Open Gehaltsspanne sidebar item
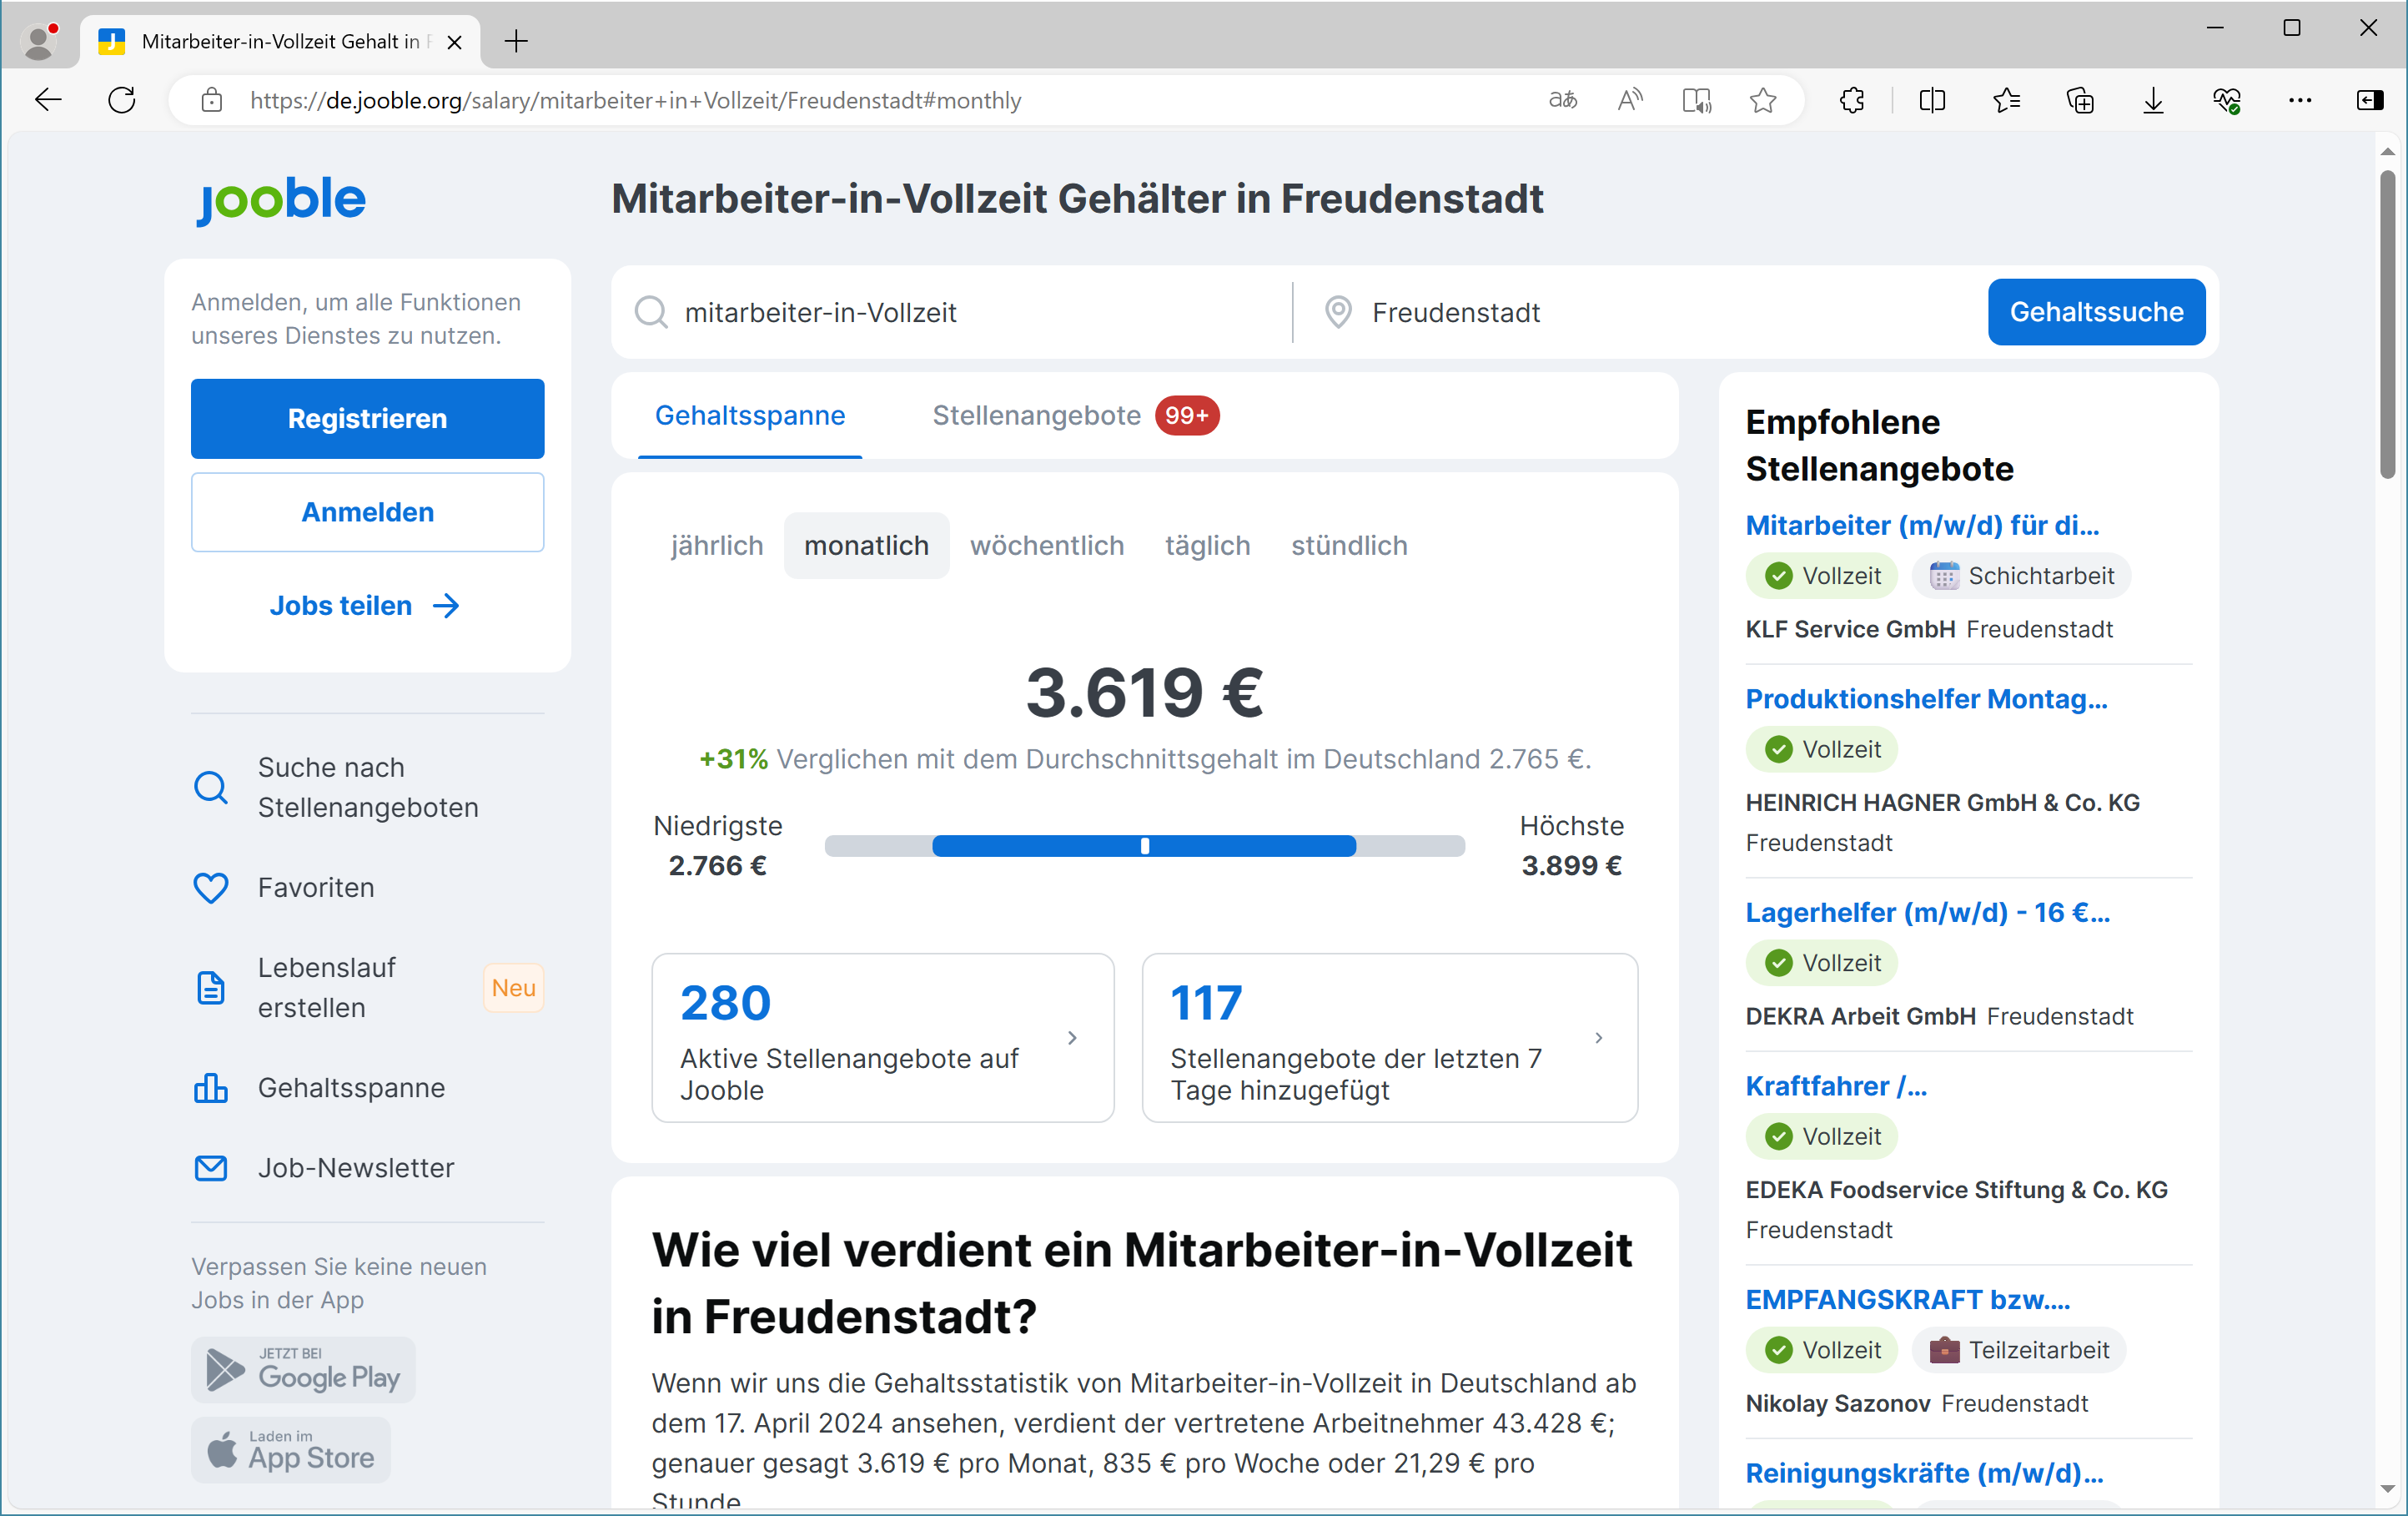The height and width of the screenshot is (1516, 2408). 368,1087
